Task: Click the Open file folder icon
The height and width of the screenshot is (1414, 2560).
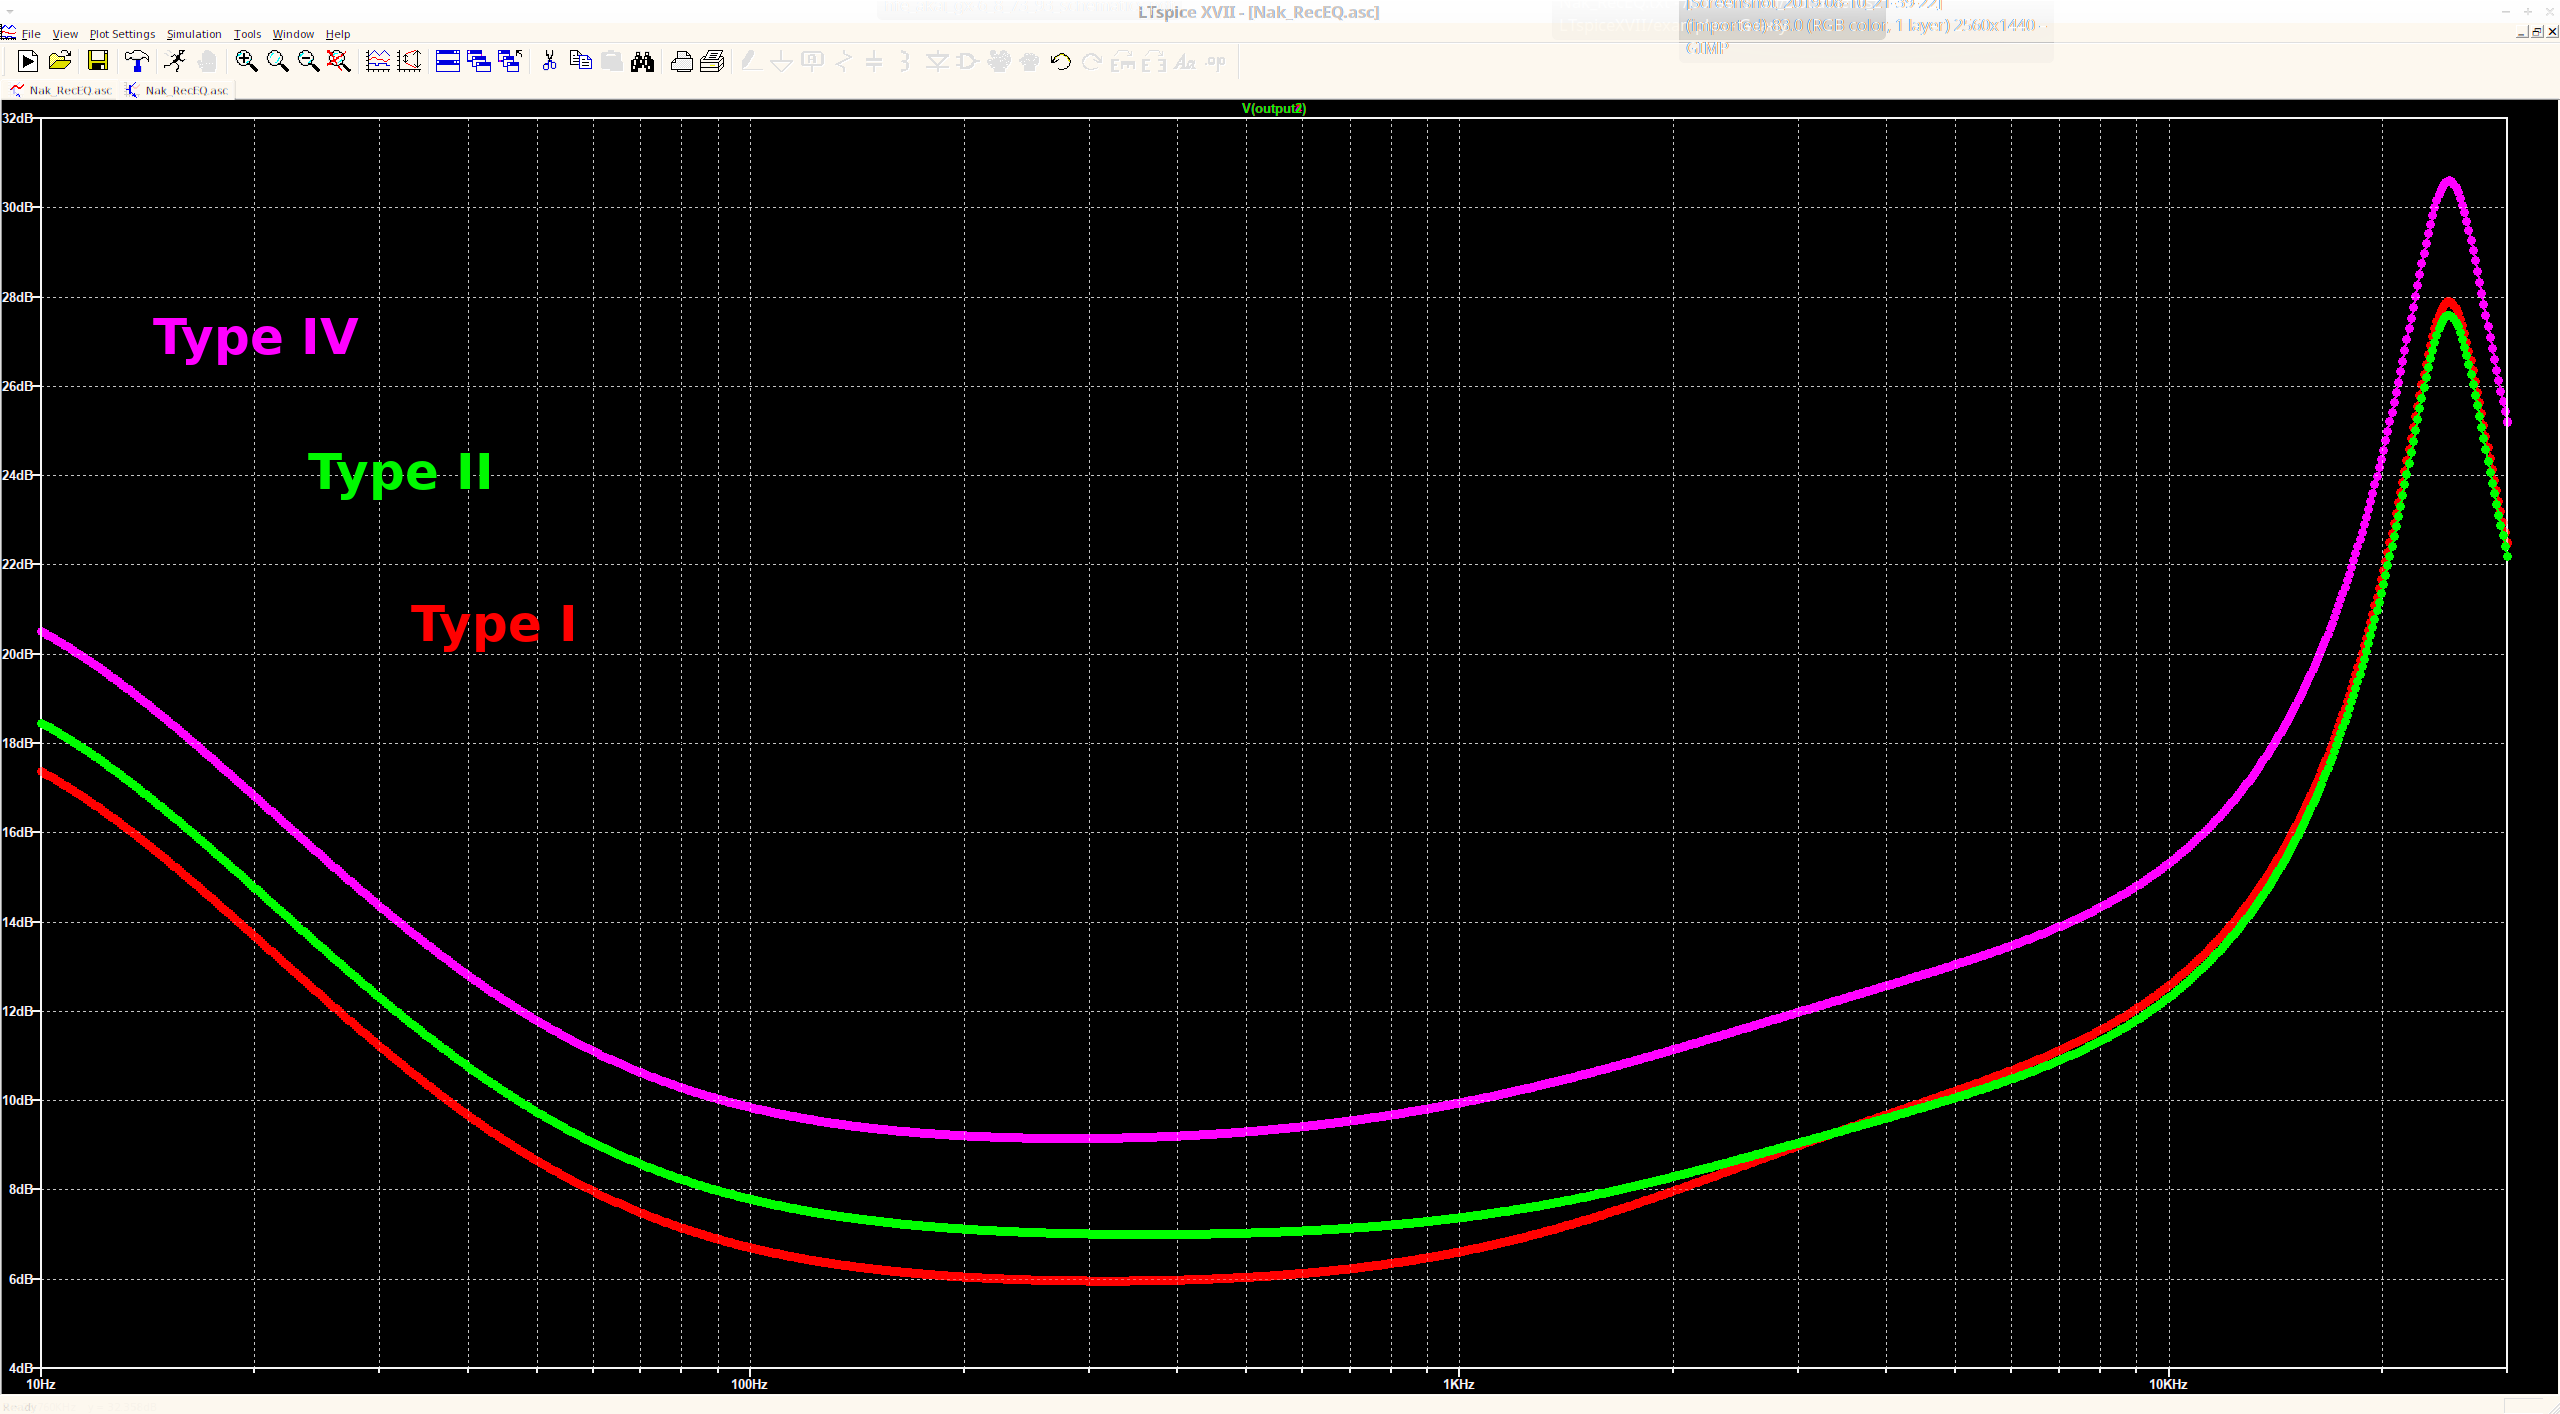Action: pyautogui.click(x=60, y=62)
